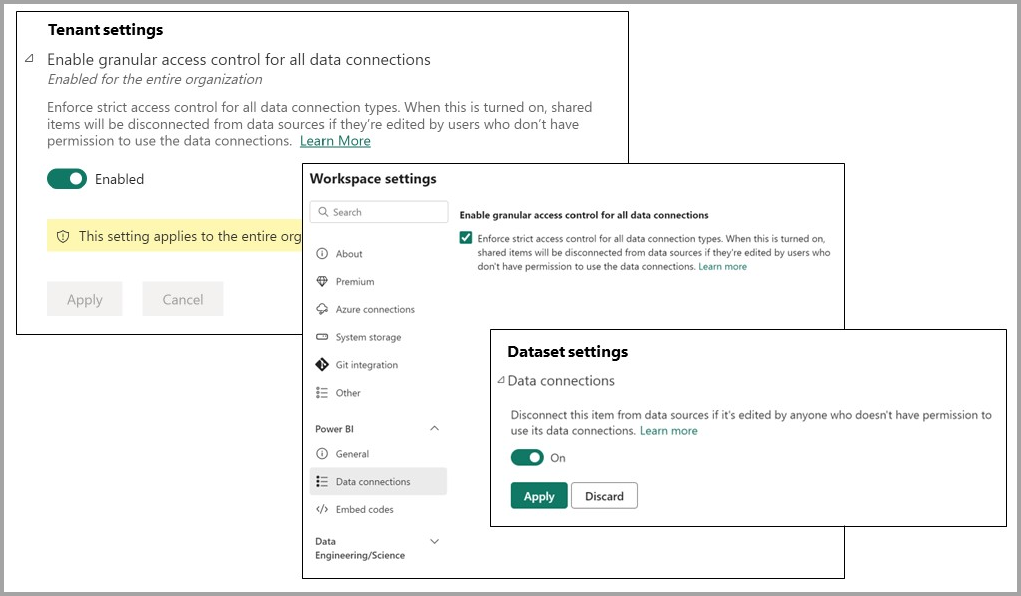Click the magnifier icon in Search box
1021x596 pixels.
coord(323,212)
